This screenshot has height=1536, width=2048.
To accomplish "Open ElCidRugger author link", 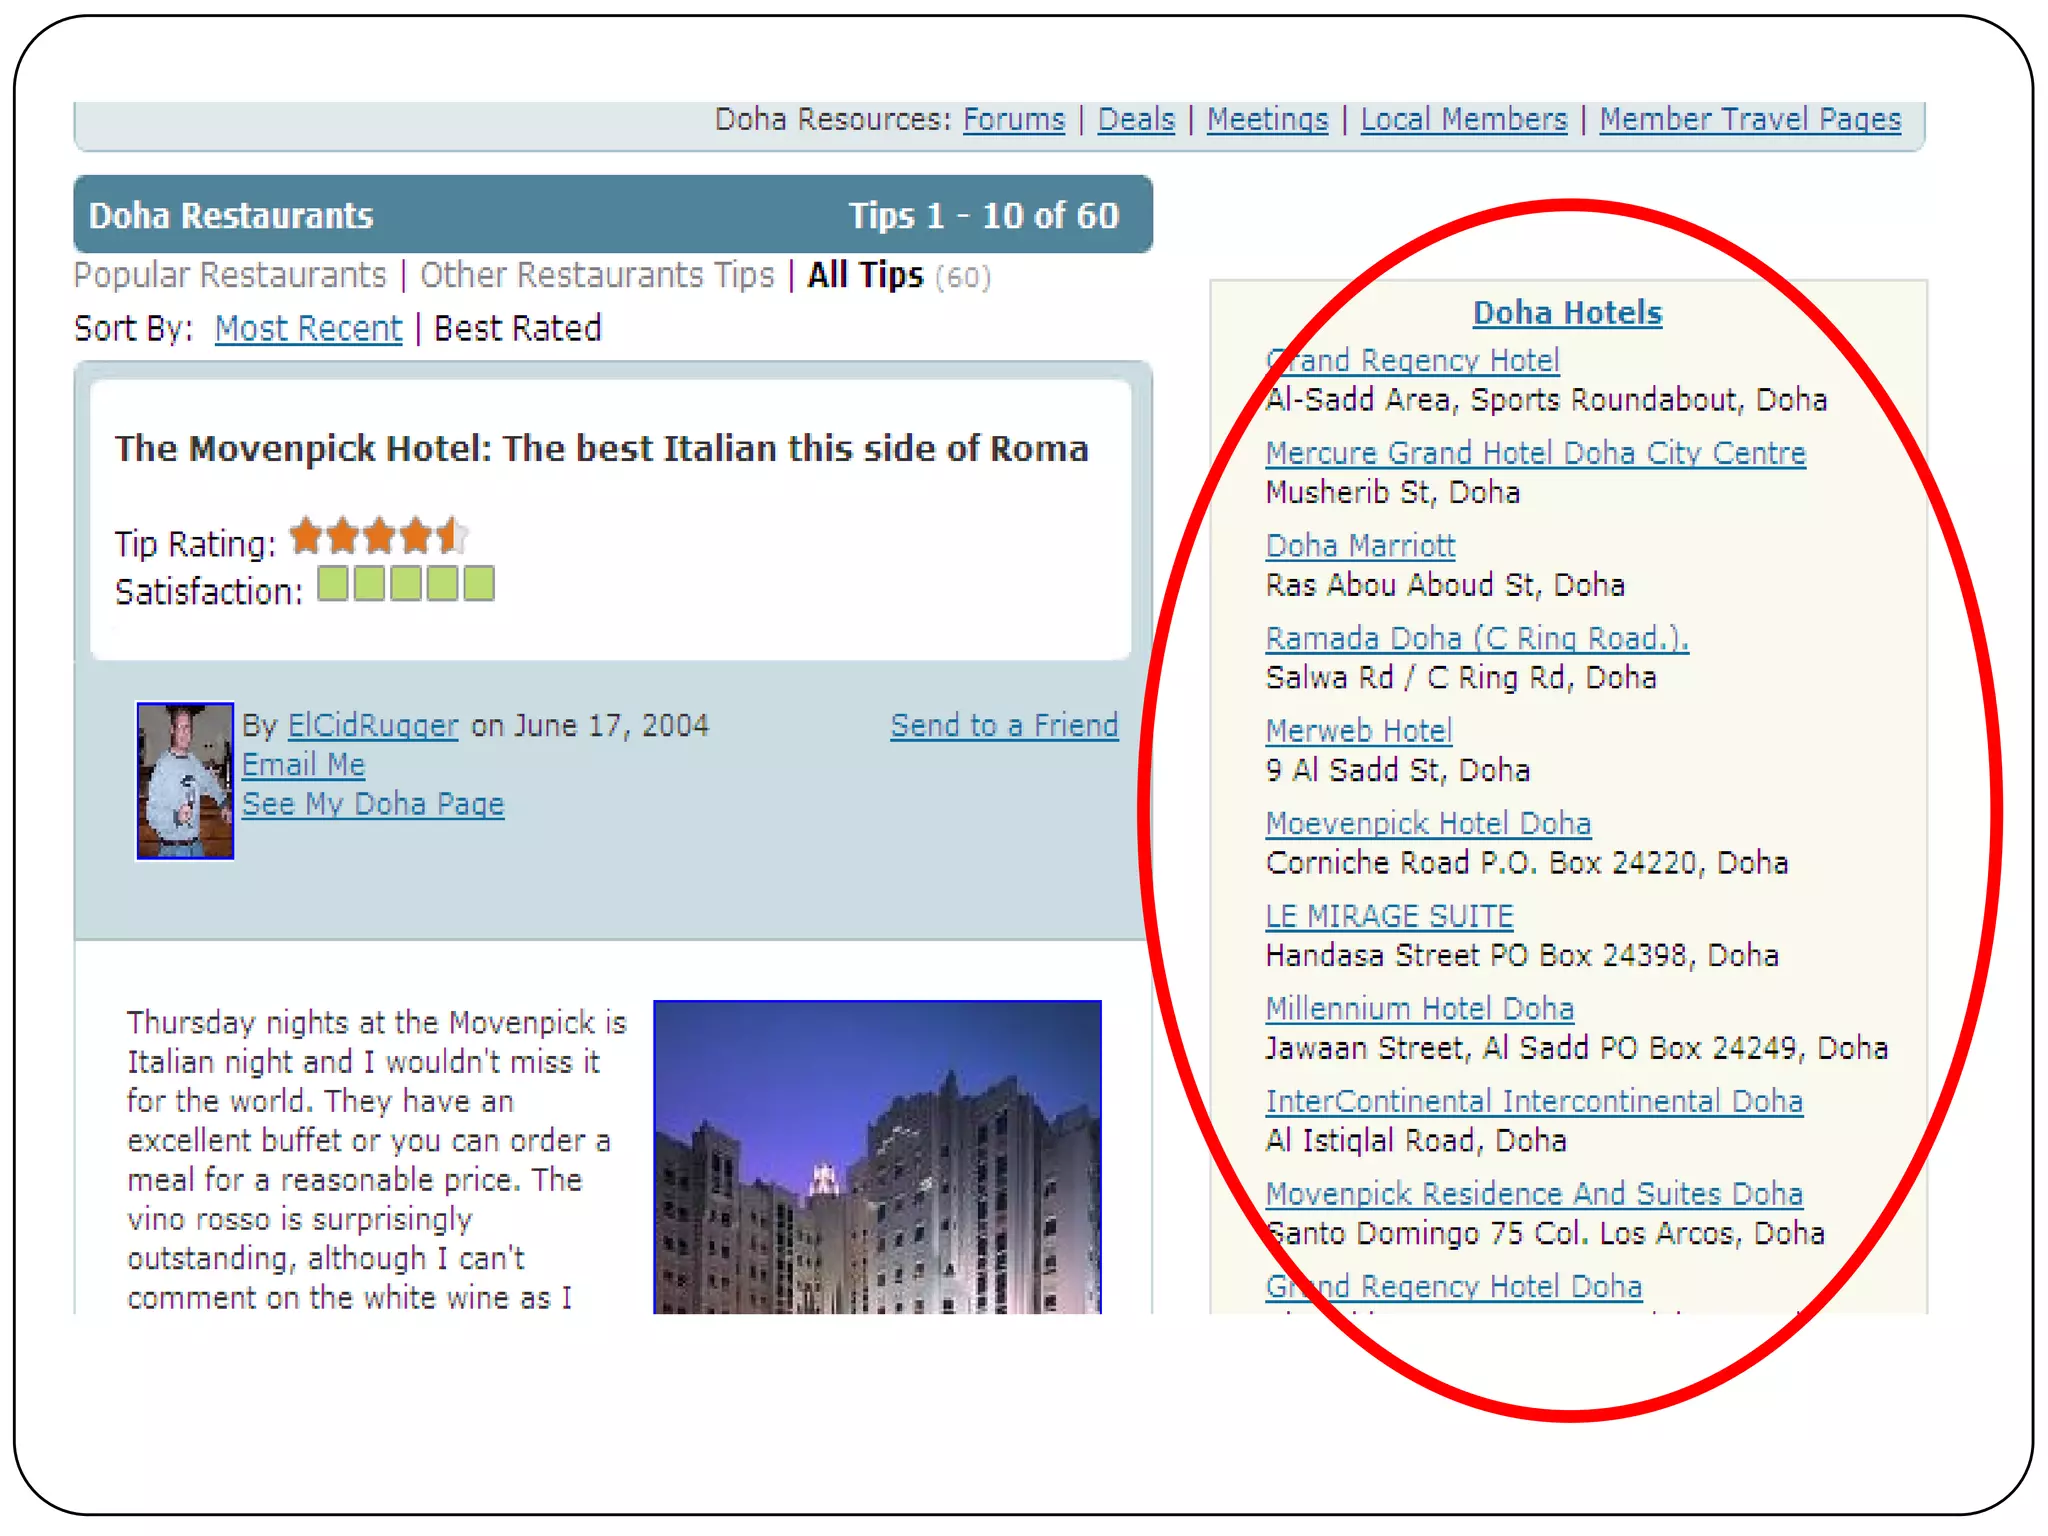I will click(372, 726).
